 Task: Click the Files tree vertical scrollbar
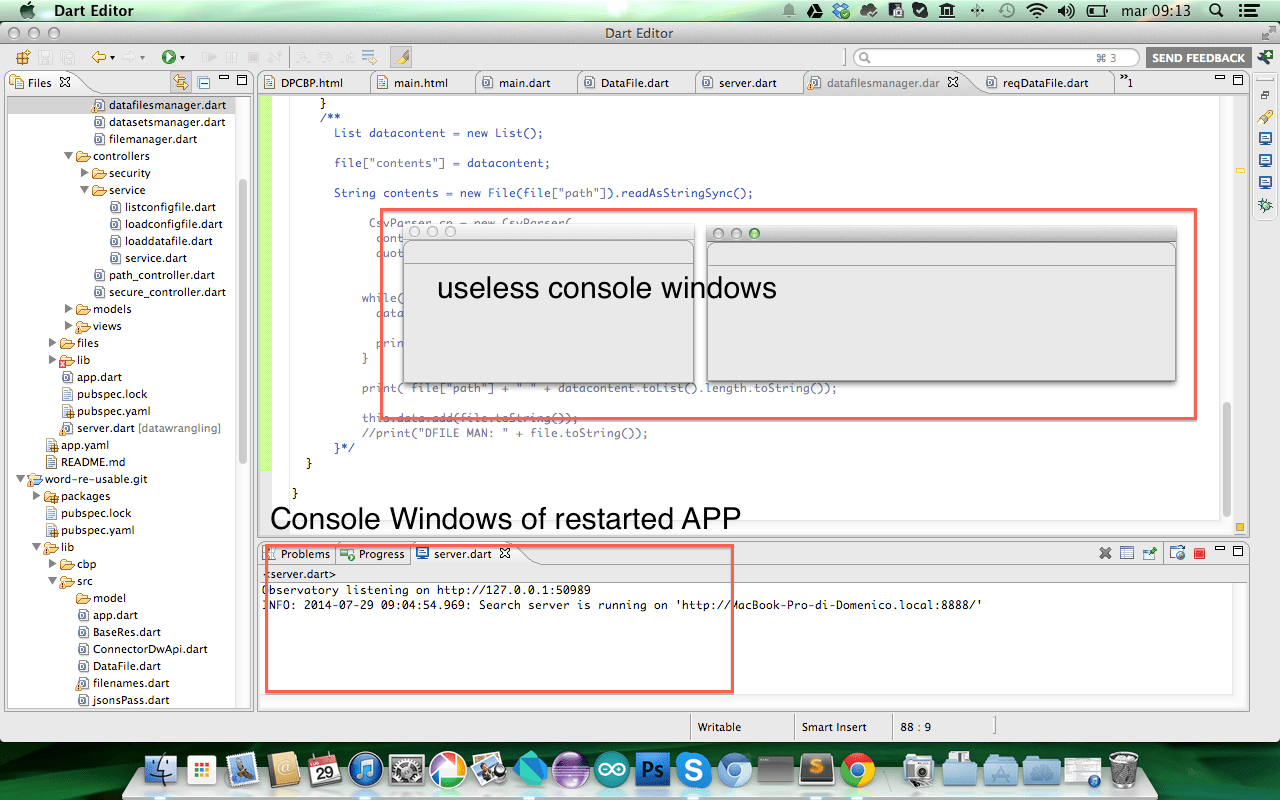pyautogui.click(x=242, y=320)
